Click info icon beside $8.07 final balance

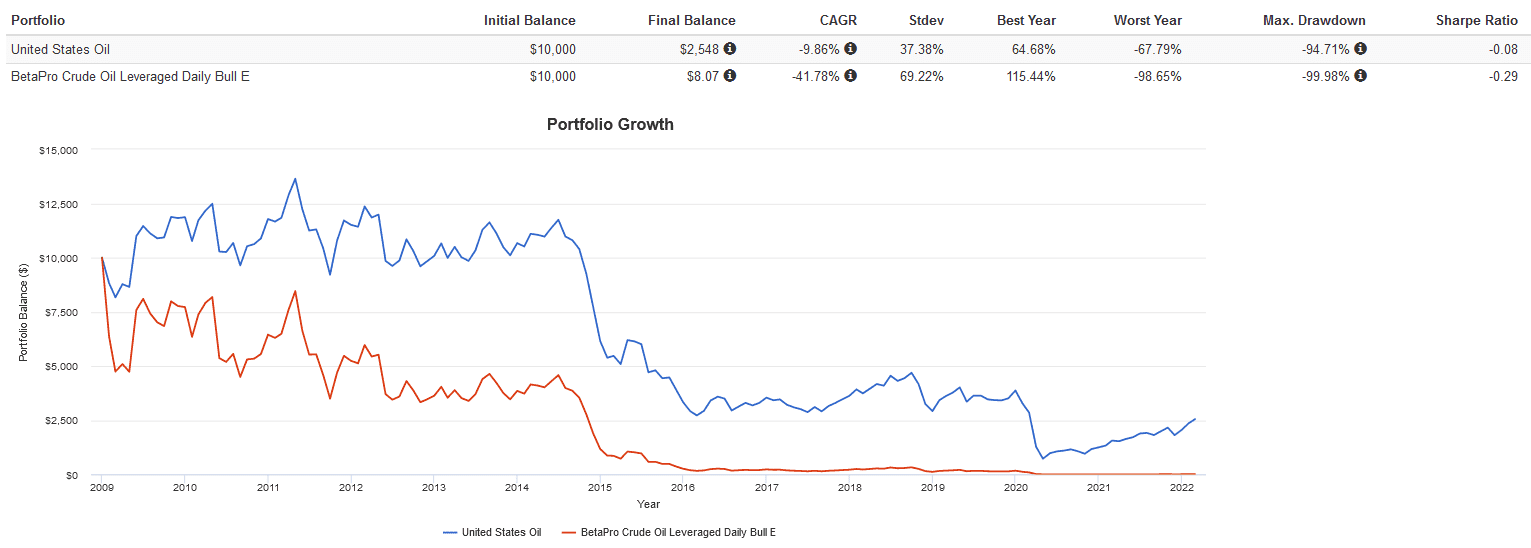[x=730, y=75]
